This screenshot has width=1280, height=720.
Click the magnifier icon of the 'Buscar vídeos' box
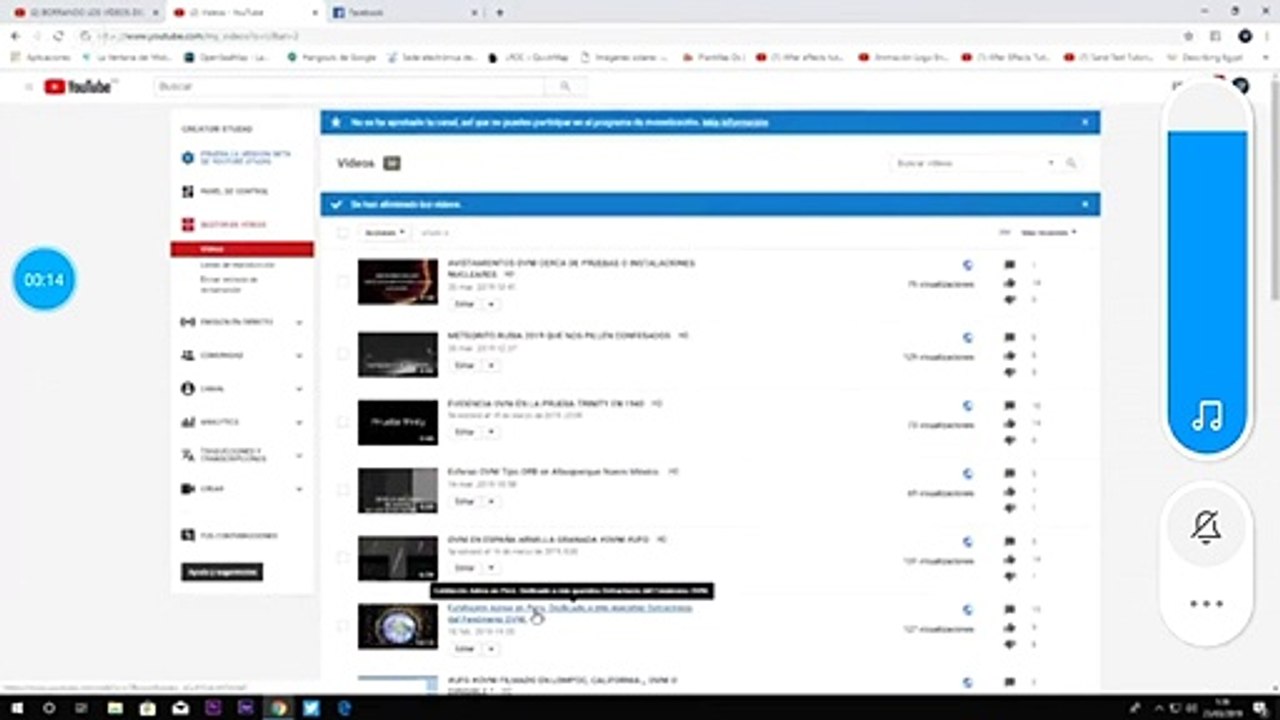[1070, 163]
